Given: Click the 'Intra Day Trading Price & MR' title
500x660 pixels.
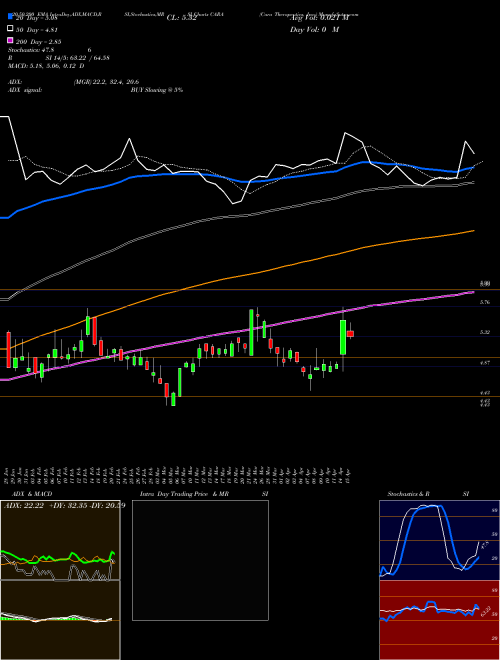Looking at the screenshot, I should (x=184, y=494).
